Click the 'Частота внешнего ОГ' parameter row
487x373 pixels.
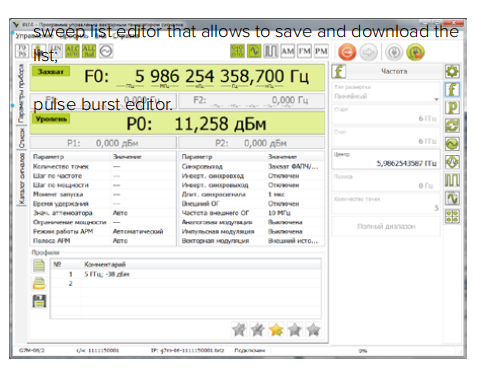252,213
